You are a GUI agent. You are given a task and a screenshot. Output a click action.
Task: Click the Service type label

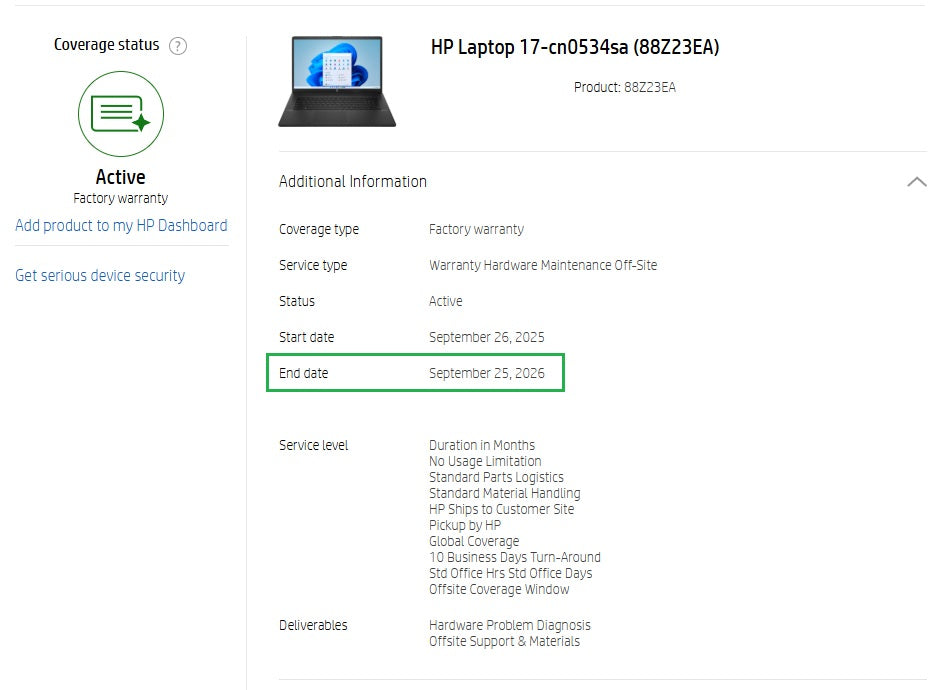pos(313,265)
